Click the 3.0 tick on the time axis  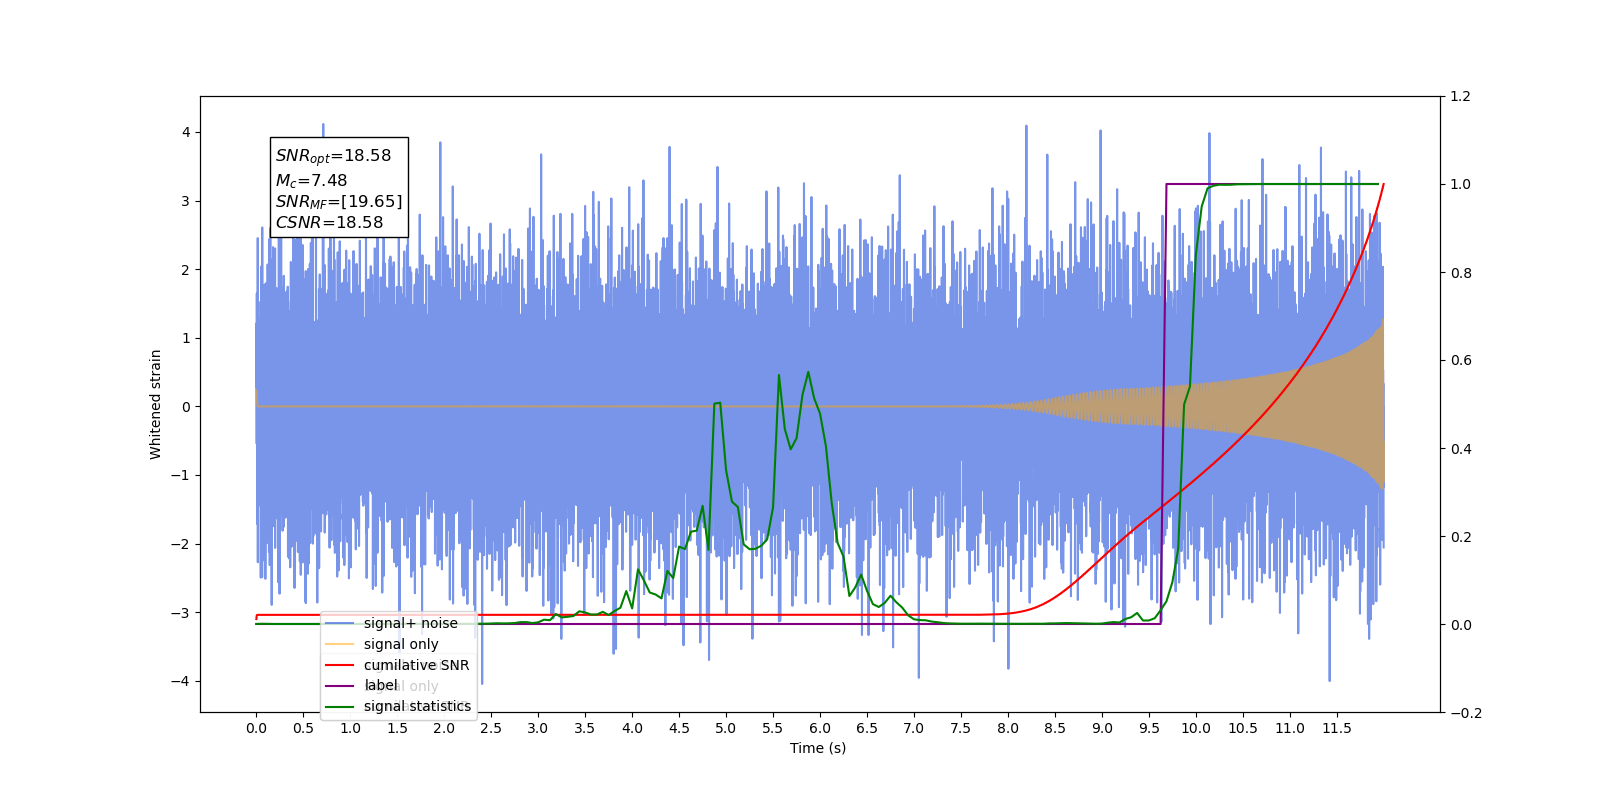(x=538, y=728)
